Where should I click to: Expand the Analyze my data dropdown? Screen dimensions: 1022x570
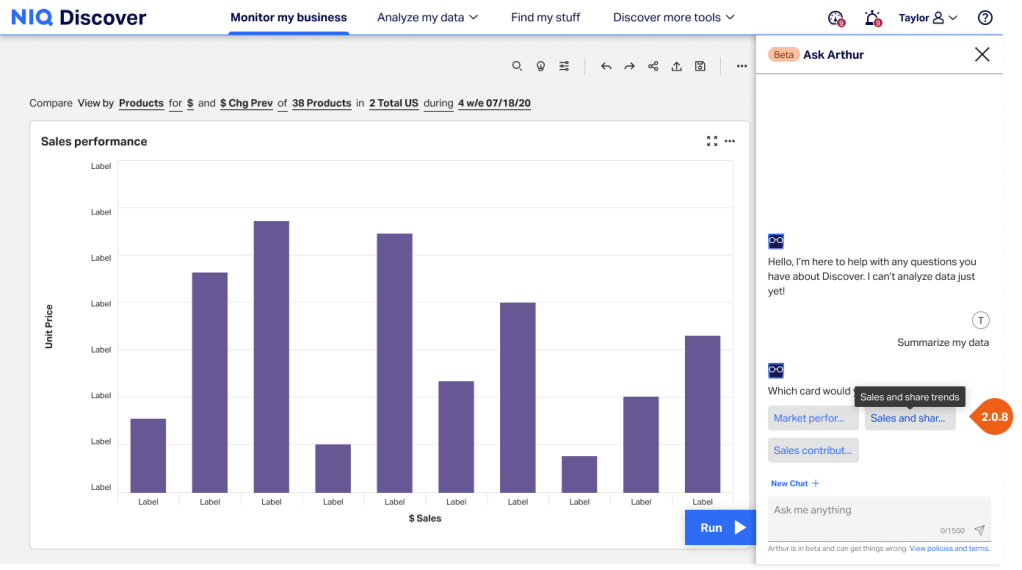click(427, 18)
